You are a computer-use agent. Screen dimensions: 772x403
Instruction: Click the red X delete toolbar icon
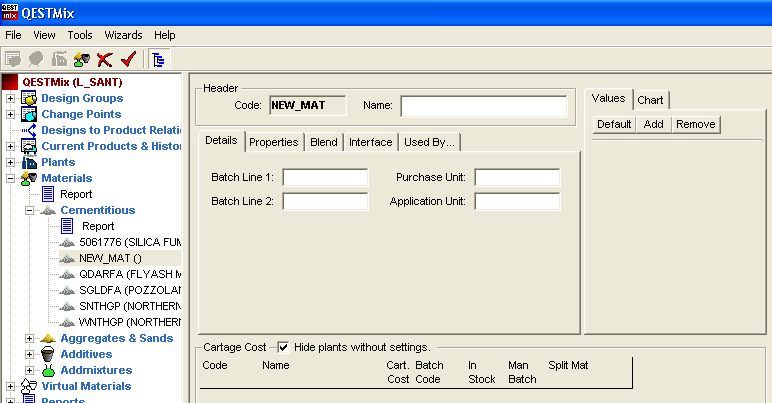[x=104, y=60]
